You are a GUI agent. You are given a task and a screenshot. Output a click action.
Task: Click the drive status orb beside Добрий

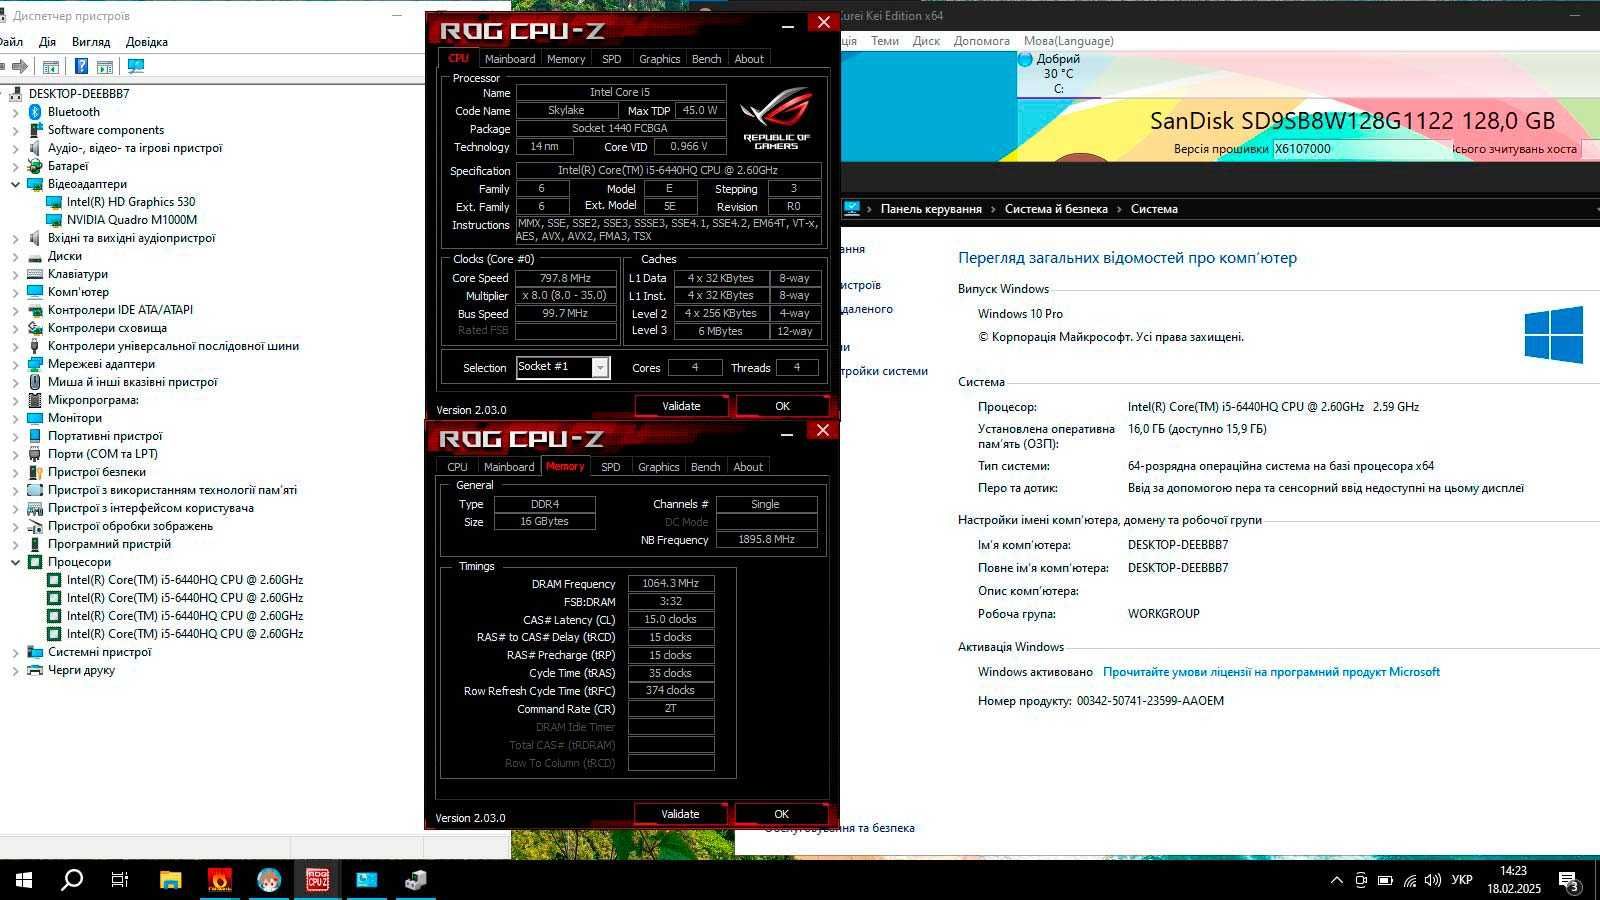point(1025,59)
